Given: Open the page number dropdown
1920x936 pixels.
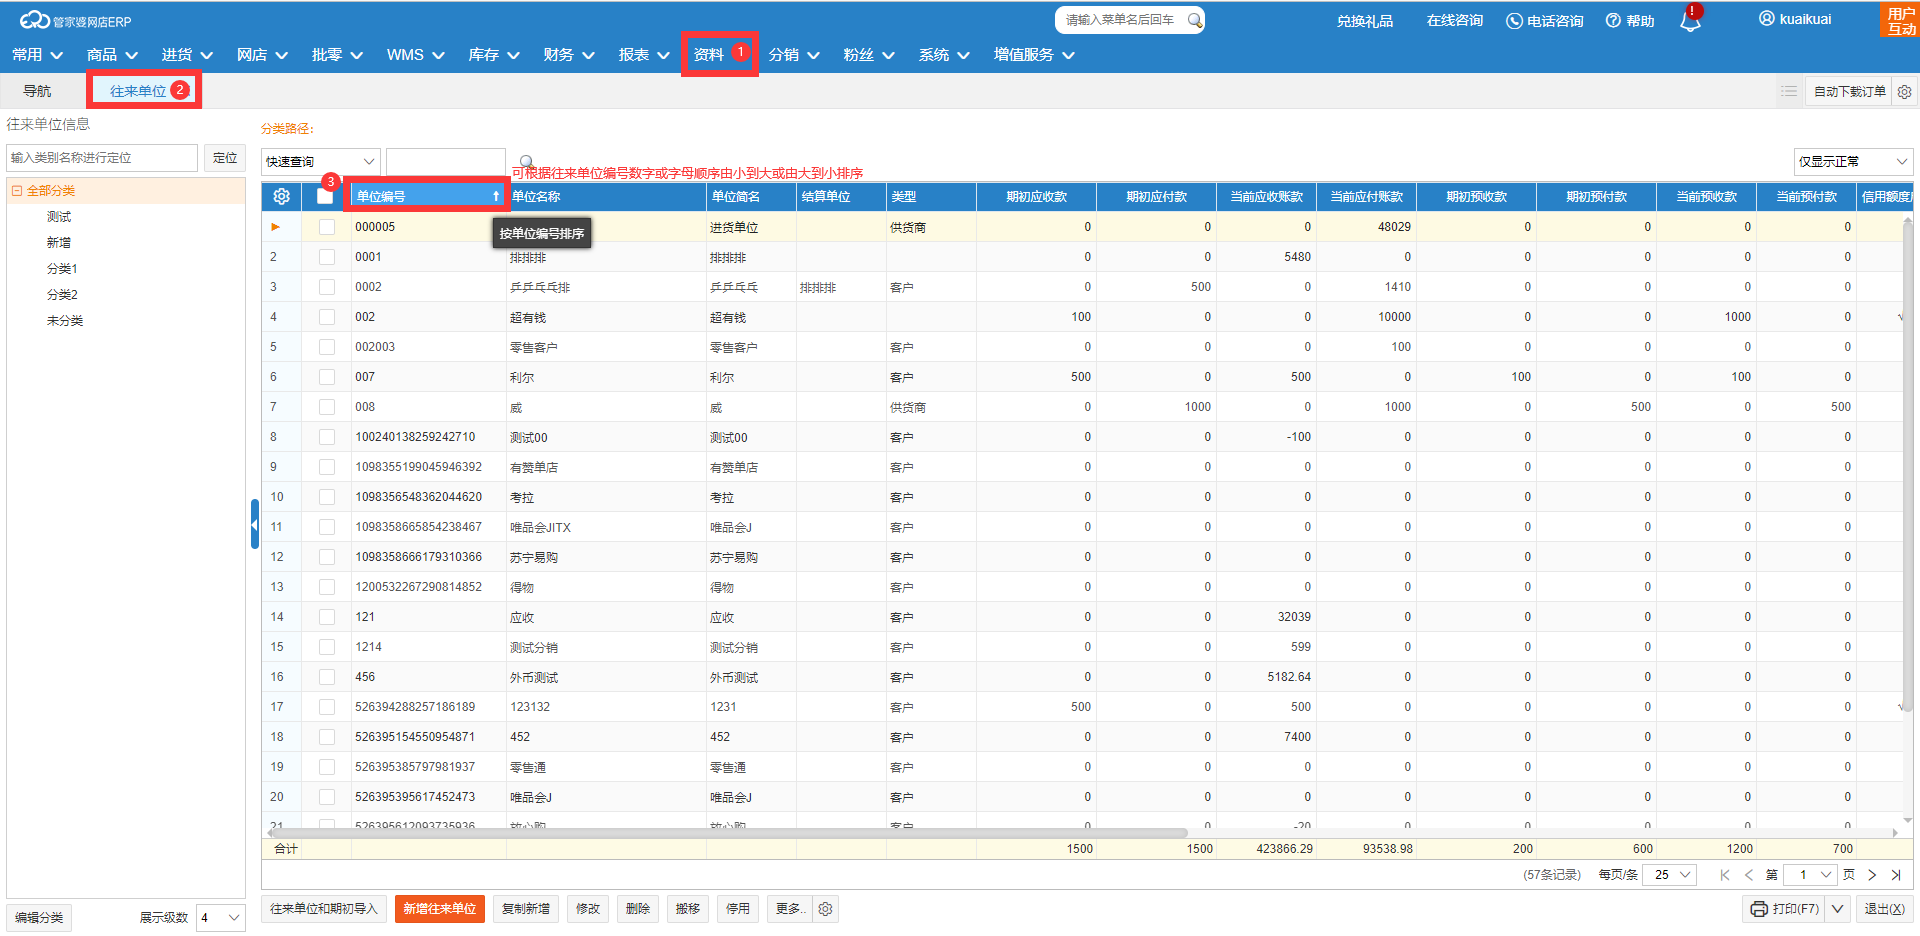Looking at the screenshot, I should (1811, 875).
